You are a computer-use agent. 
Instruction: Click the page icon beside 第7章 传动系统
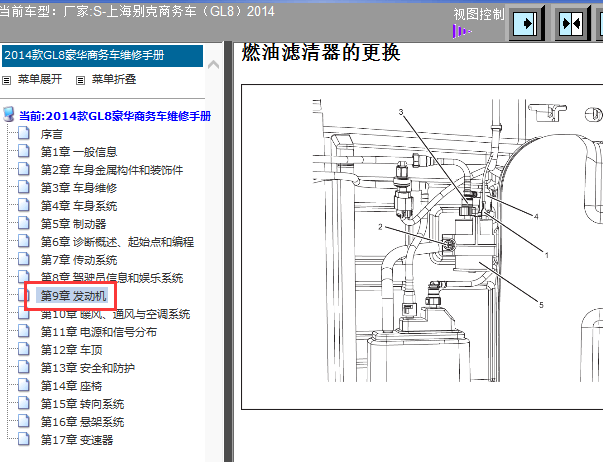click(24, 259)
